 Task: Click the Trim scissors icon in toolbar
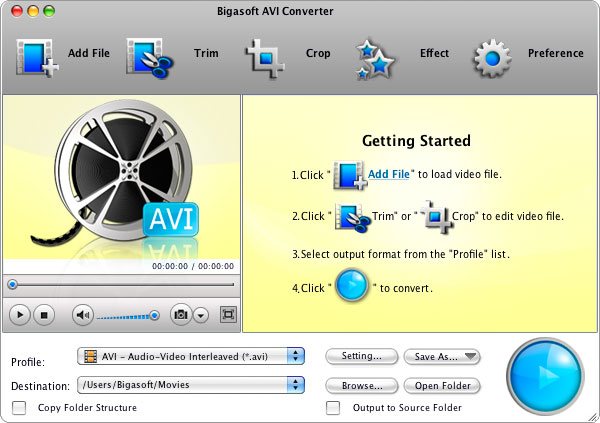click(x=150, y=58)
